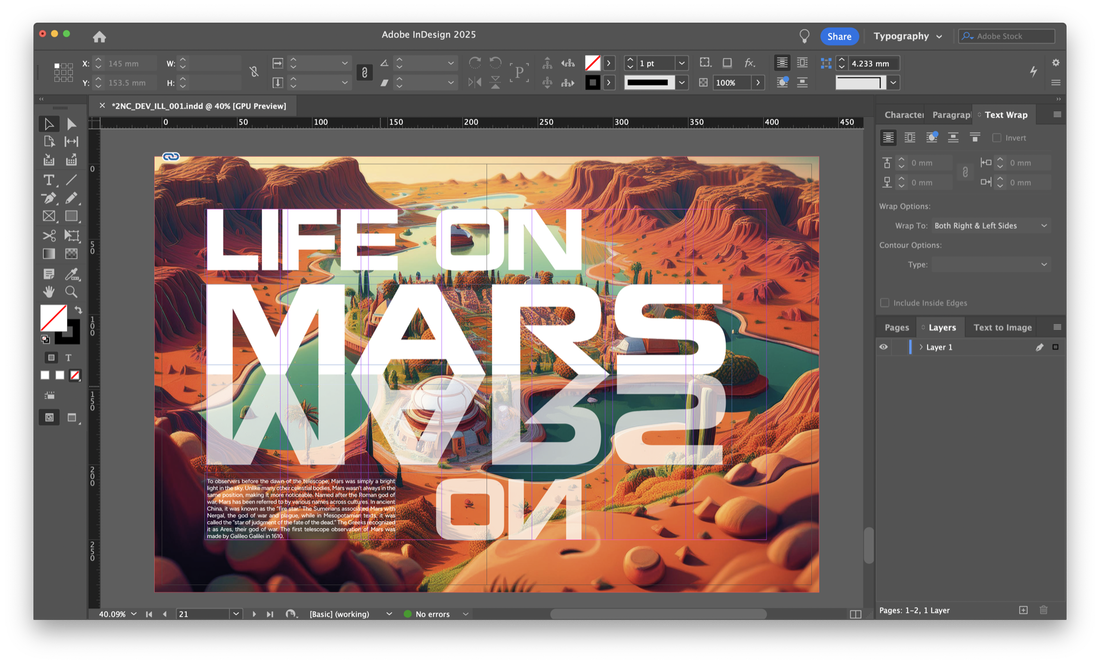1100x664 pixels.
Task: Open control panel settings gear
Action: 1056,62
